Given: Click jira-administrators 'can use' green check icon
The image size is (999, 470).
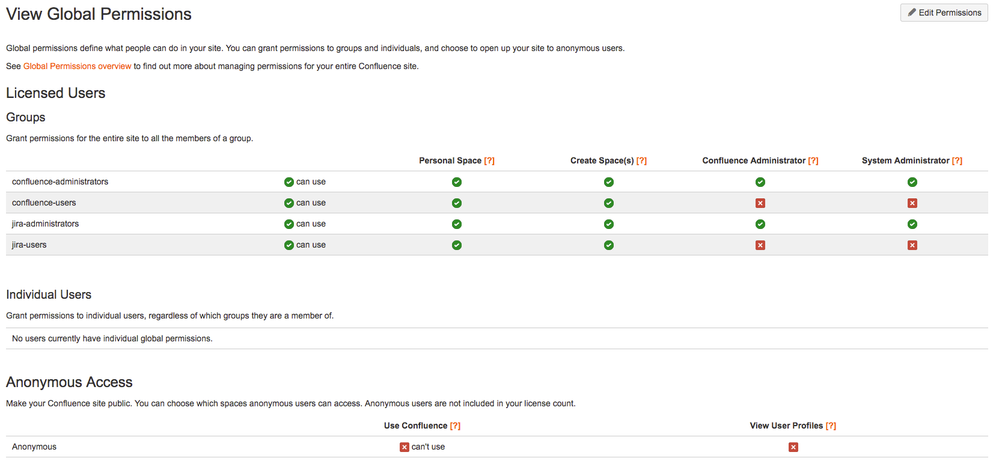Looking at the screenshot, I should (x=289, y=224).
